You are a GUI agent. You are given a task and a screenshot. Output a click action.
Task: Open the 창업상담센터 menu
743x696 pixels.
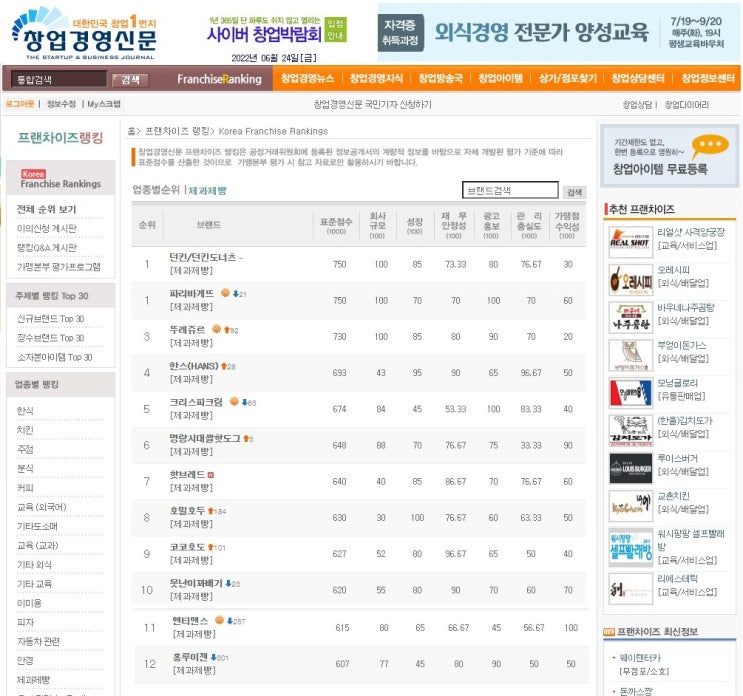coord(638,79)
